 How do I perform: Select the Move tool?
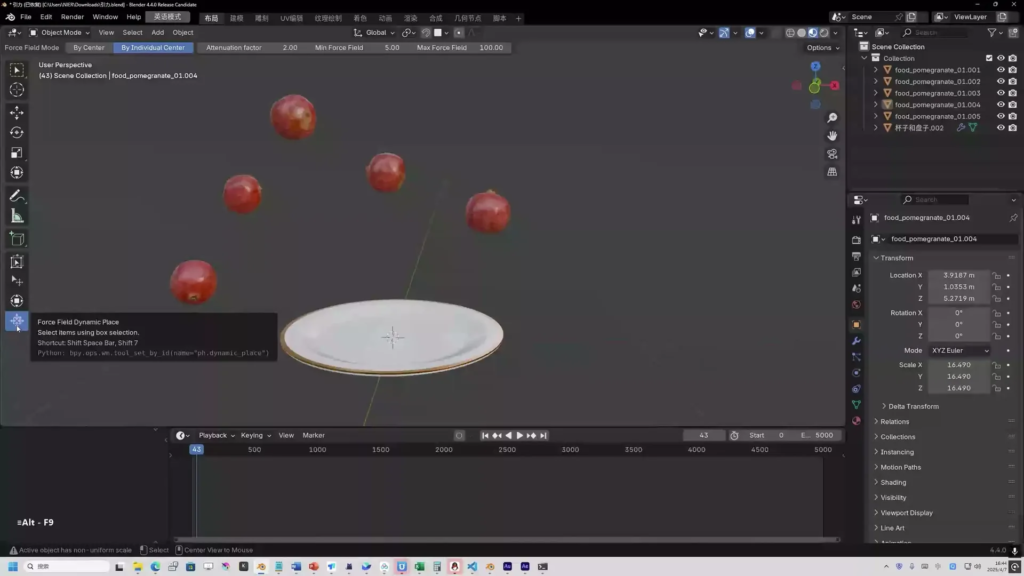tap(17, 113)
